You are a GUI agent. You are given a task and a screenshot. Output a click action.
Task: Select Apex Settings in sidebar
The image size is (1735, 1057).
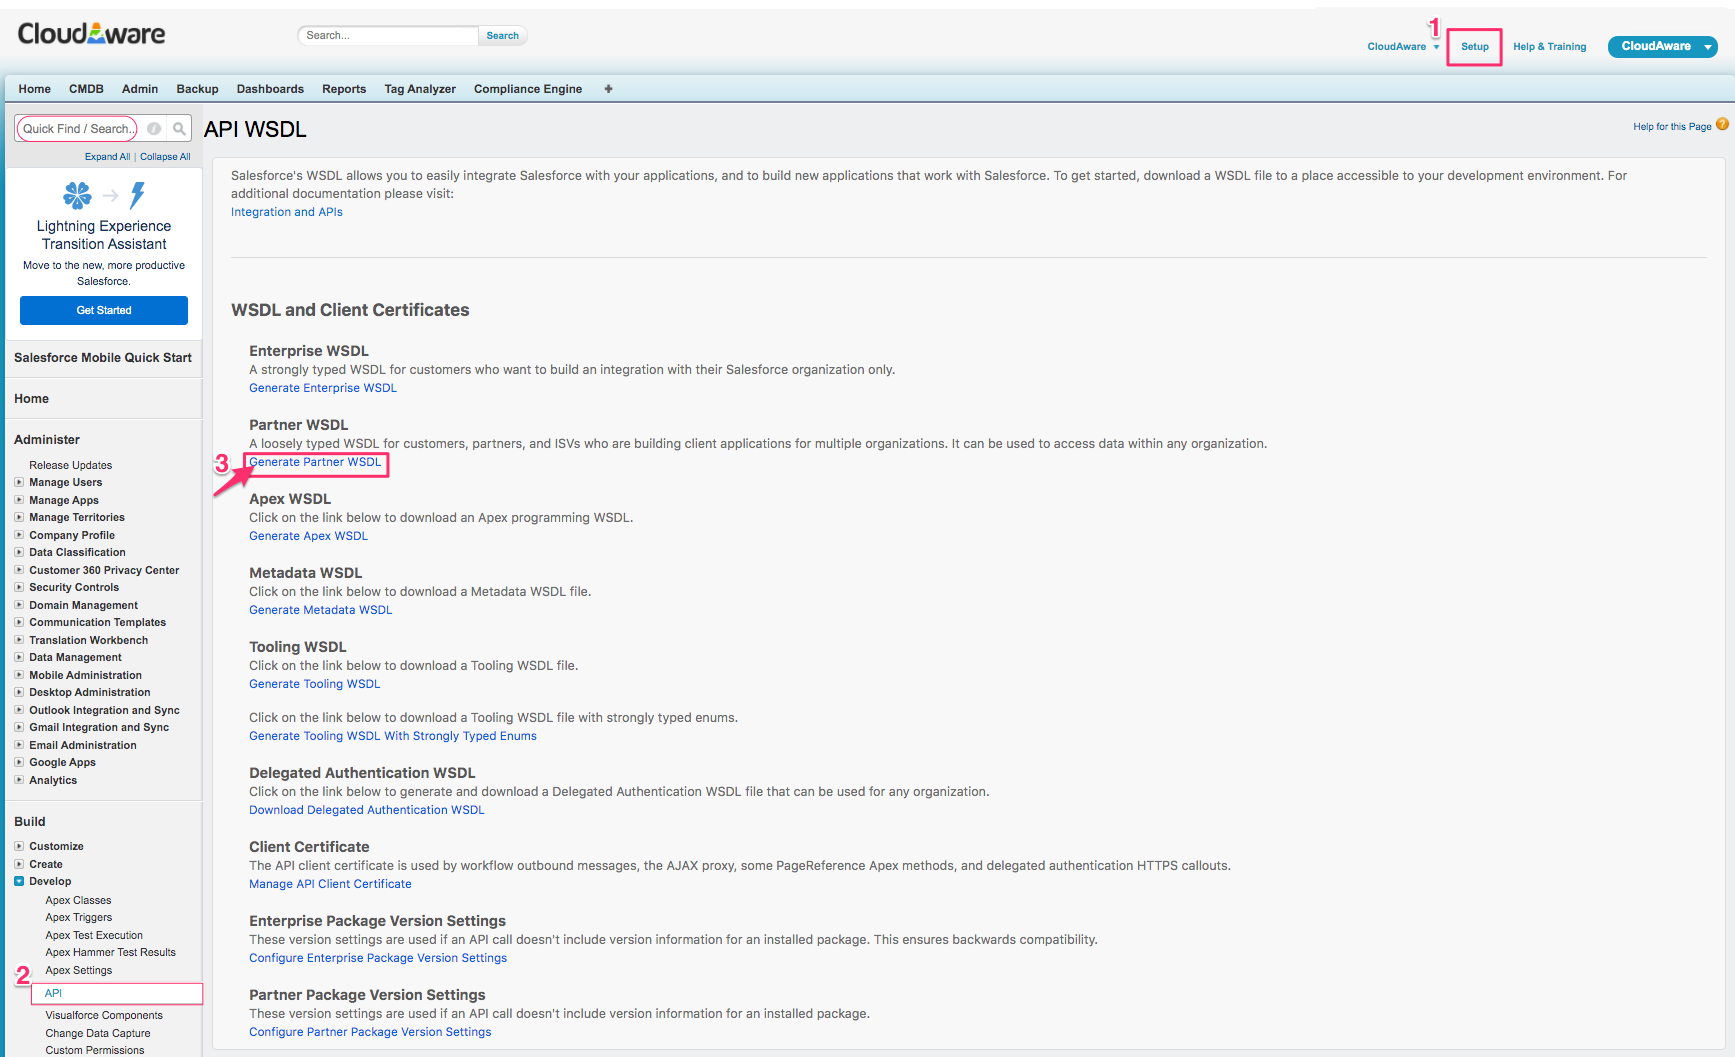[79, 970]
